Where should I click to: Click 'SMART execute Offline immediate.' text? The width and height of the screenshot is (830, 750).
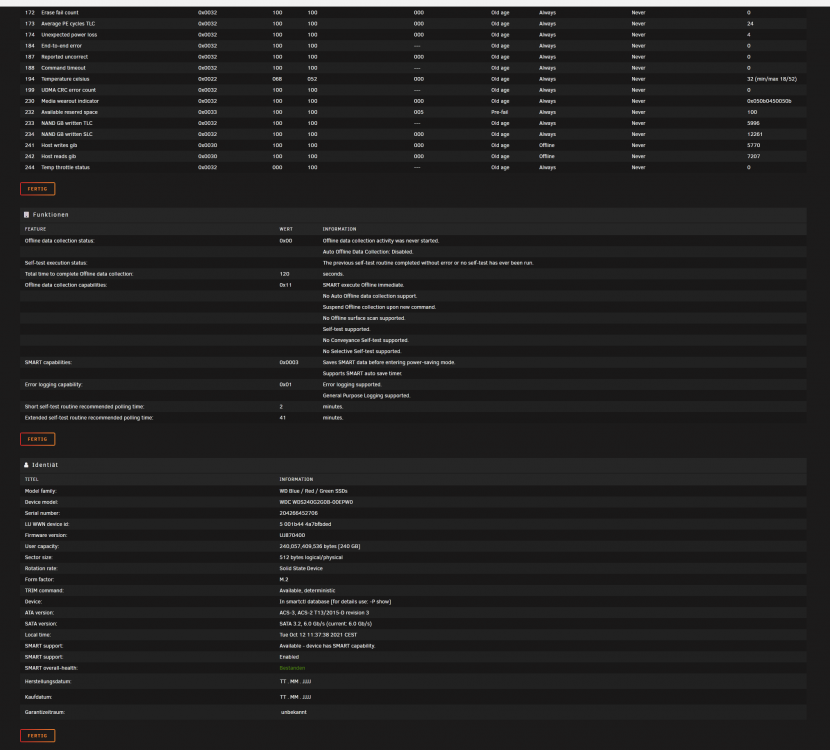363,286
